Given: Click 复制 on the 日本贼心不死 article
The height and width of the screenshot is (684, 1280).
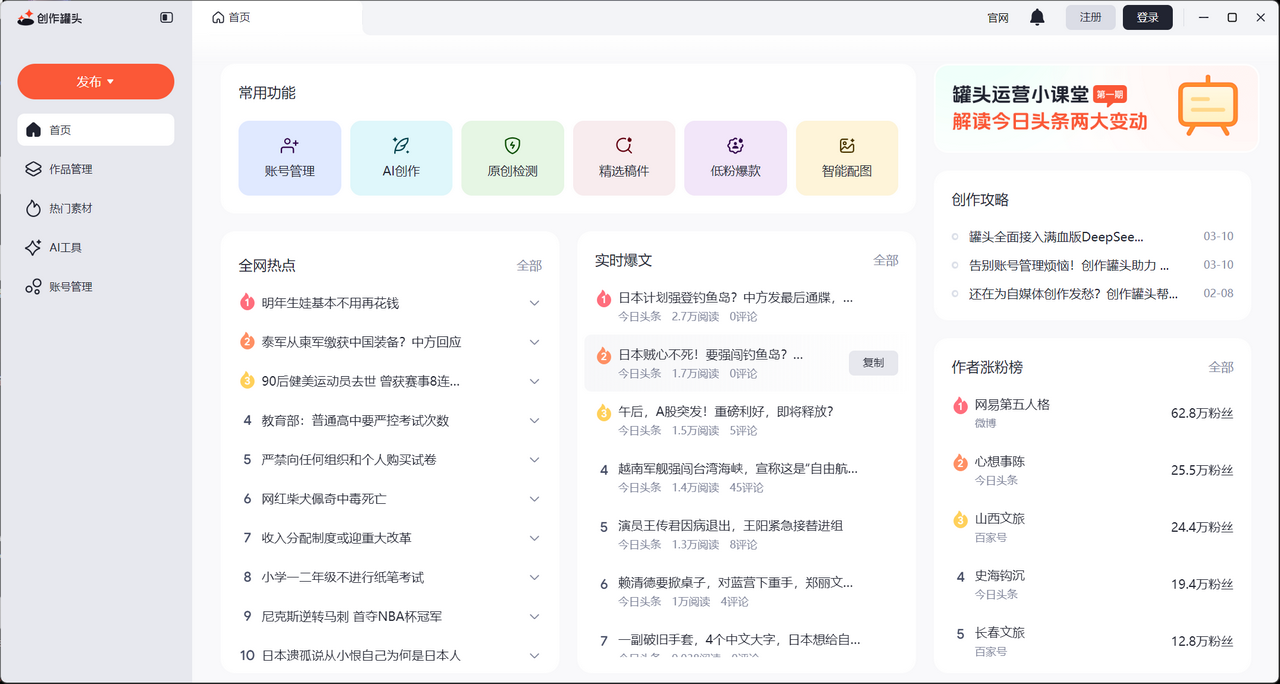Looking at the screenshot, I should pos(872,363).
